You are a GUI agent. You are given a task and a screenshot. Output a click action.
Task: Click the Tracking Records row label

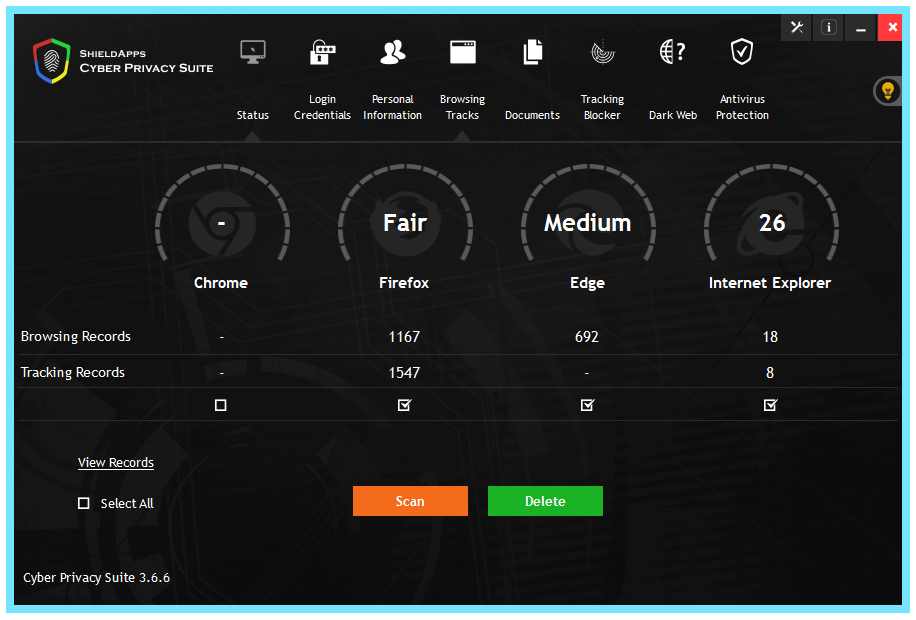pos(73,372)
